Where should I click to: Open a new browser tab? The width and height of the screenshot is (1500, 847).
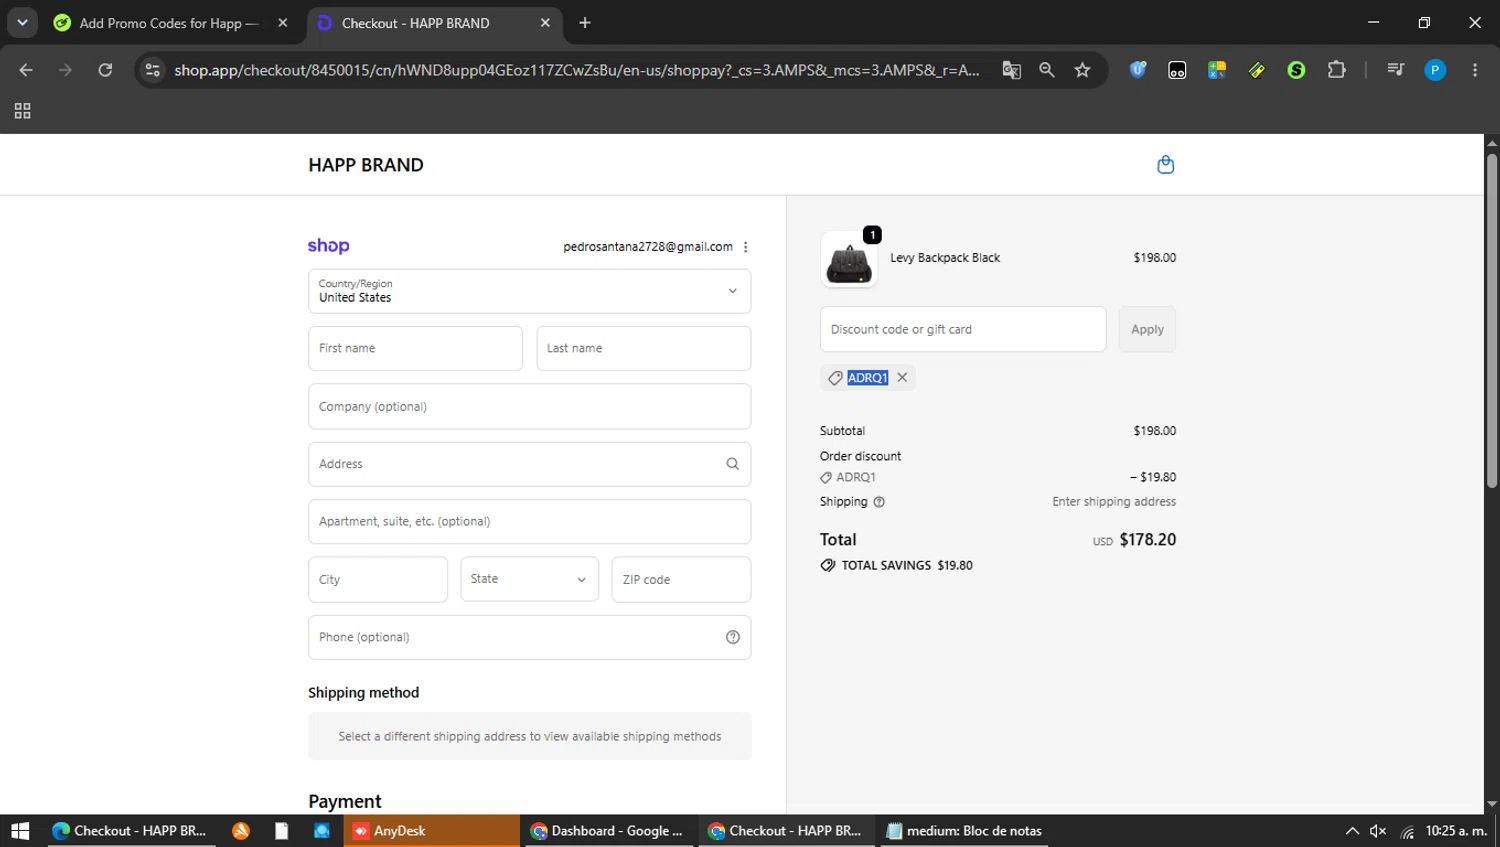[x=585, y=23]
